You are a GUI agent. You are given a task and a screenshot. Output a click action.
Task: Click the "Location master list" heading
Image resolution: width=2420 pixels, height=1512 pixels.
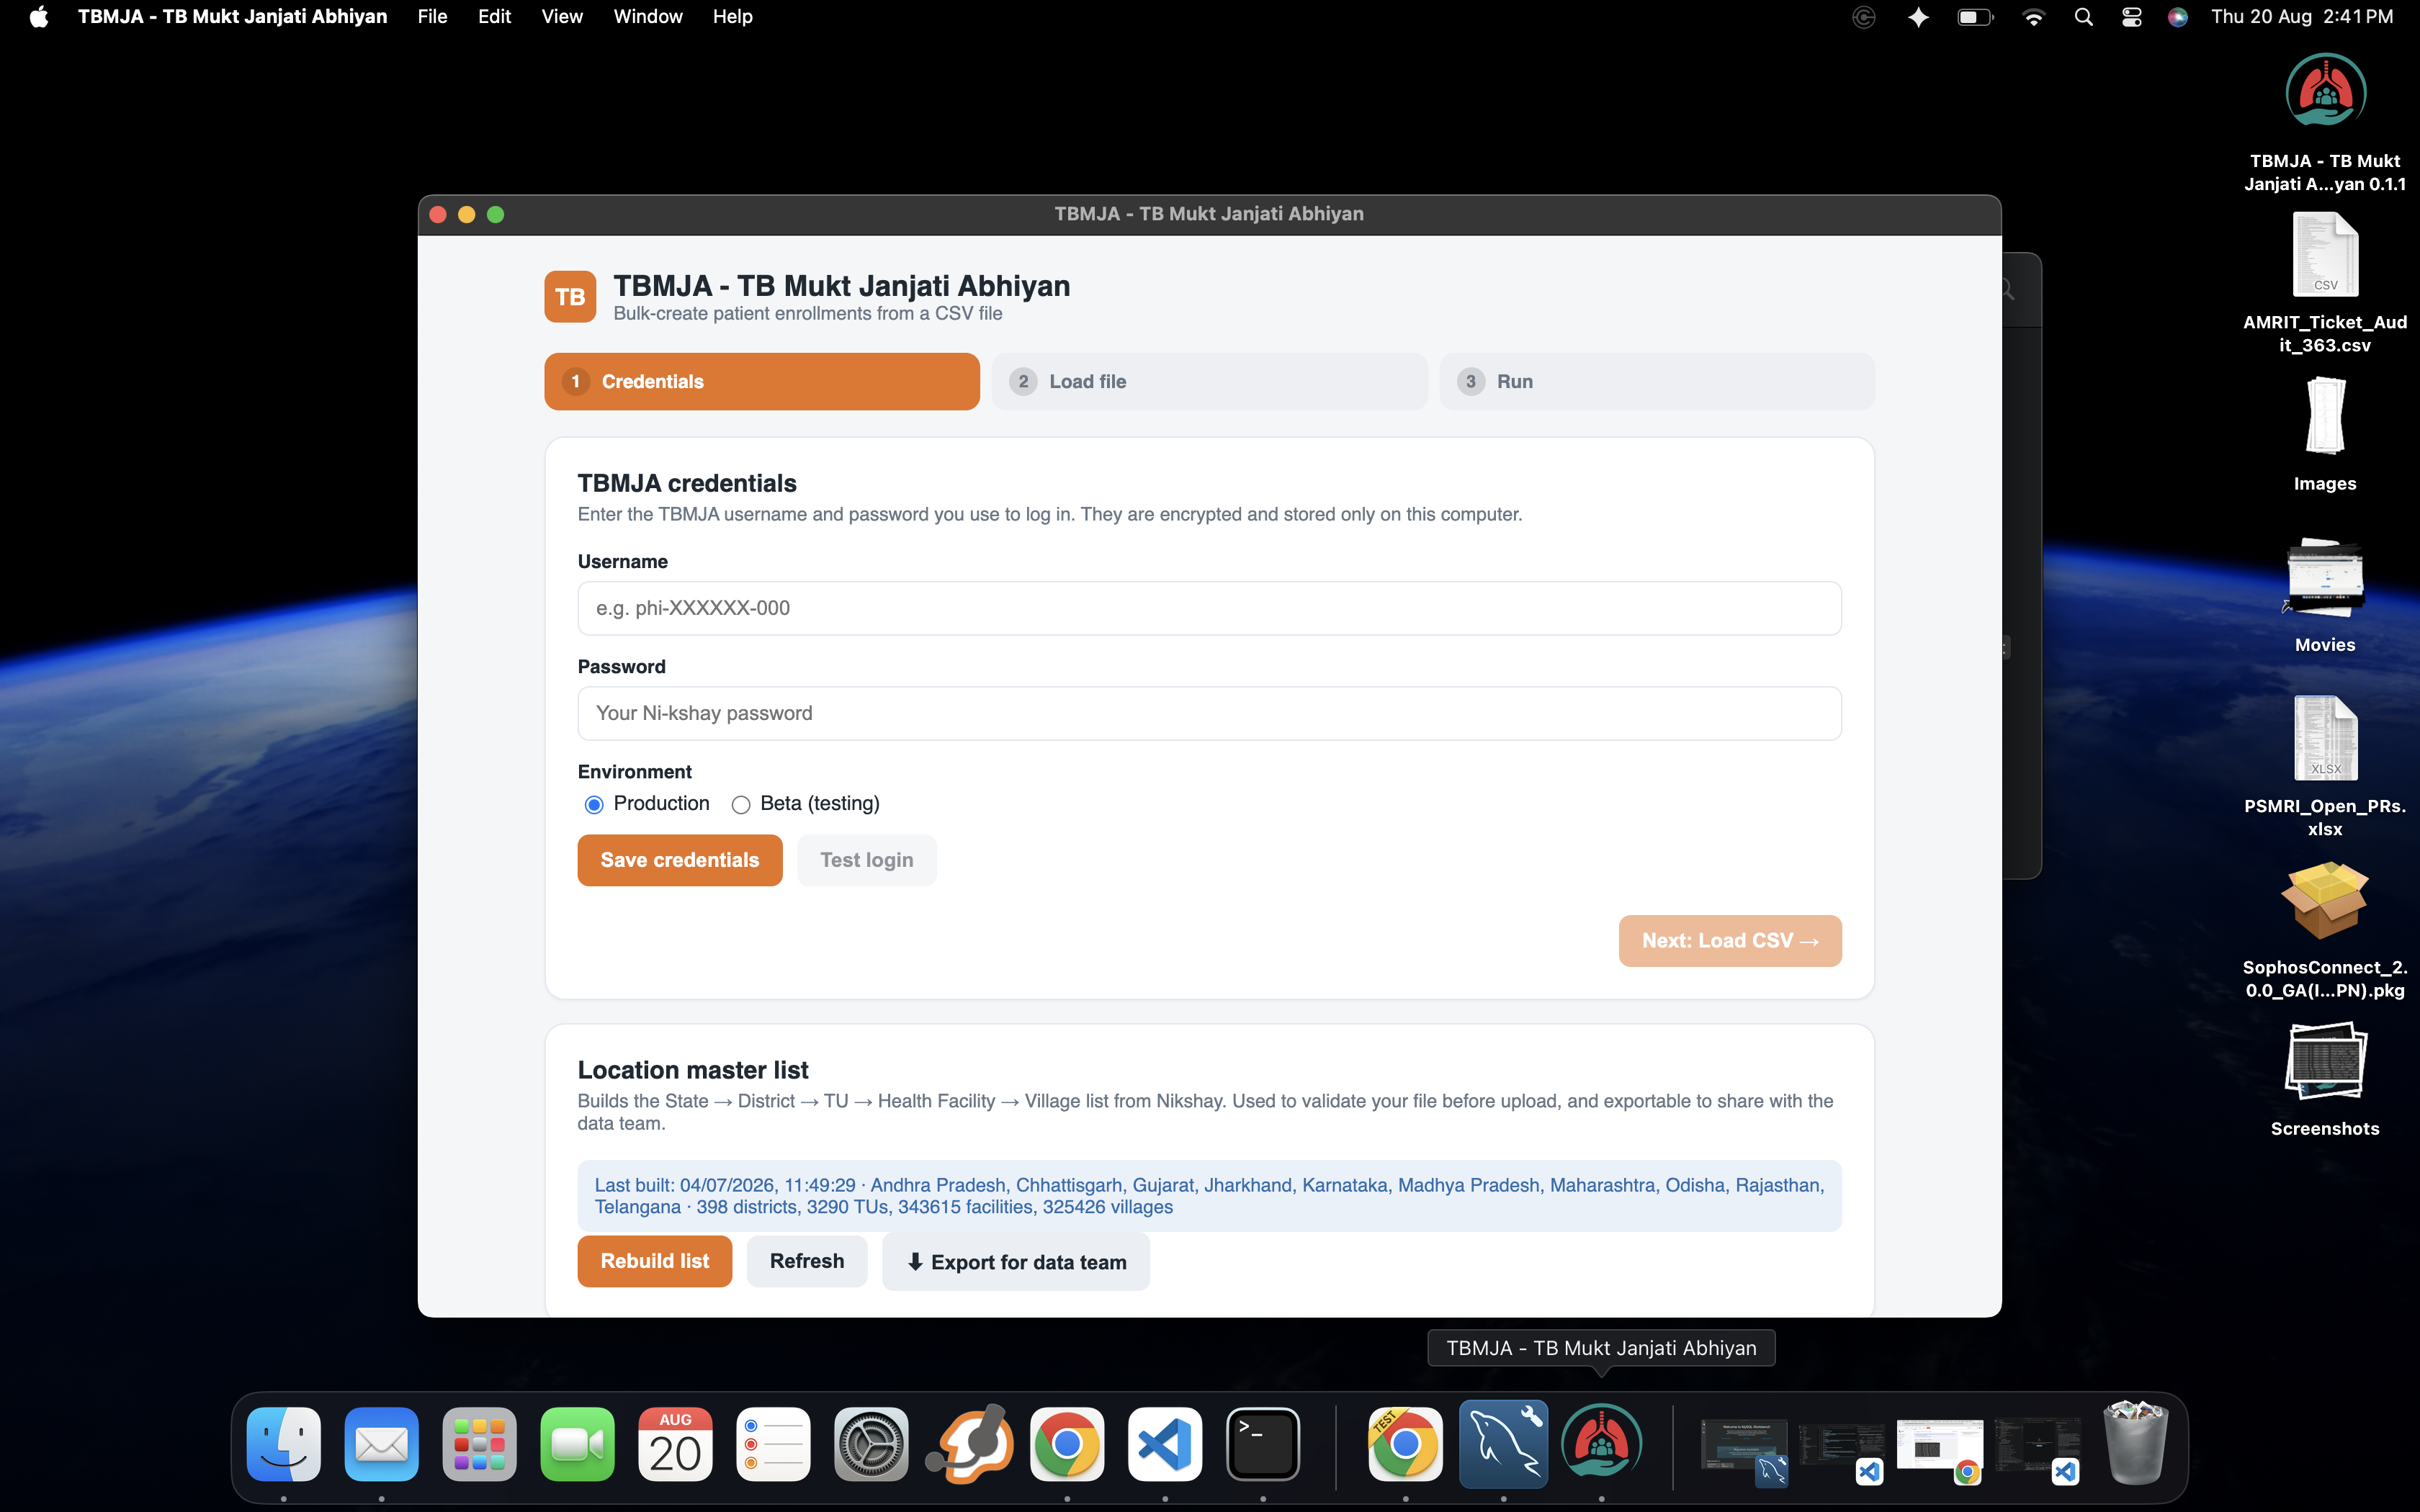693,1070
